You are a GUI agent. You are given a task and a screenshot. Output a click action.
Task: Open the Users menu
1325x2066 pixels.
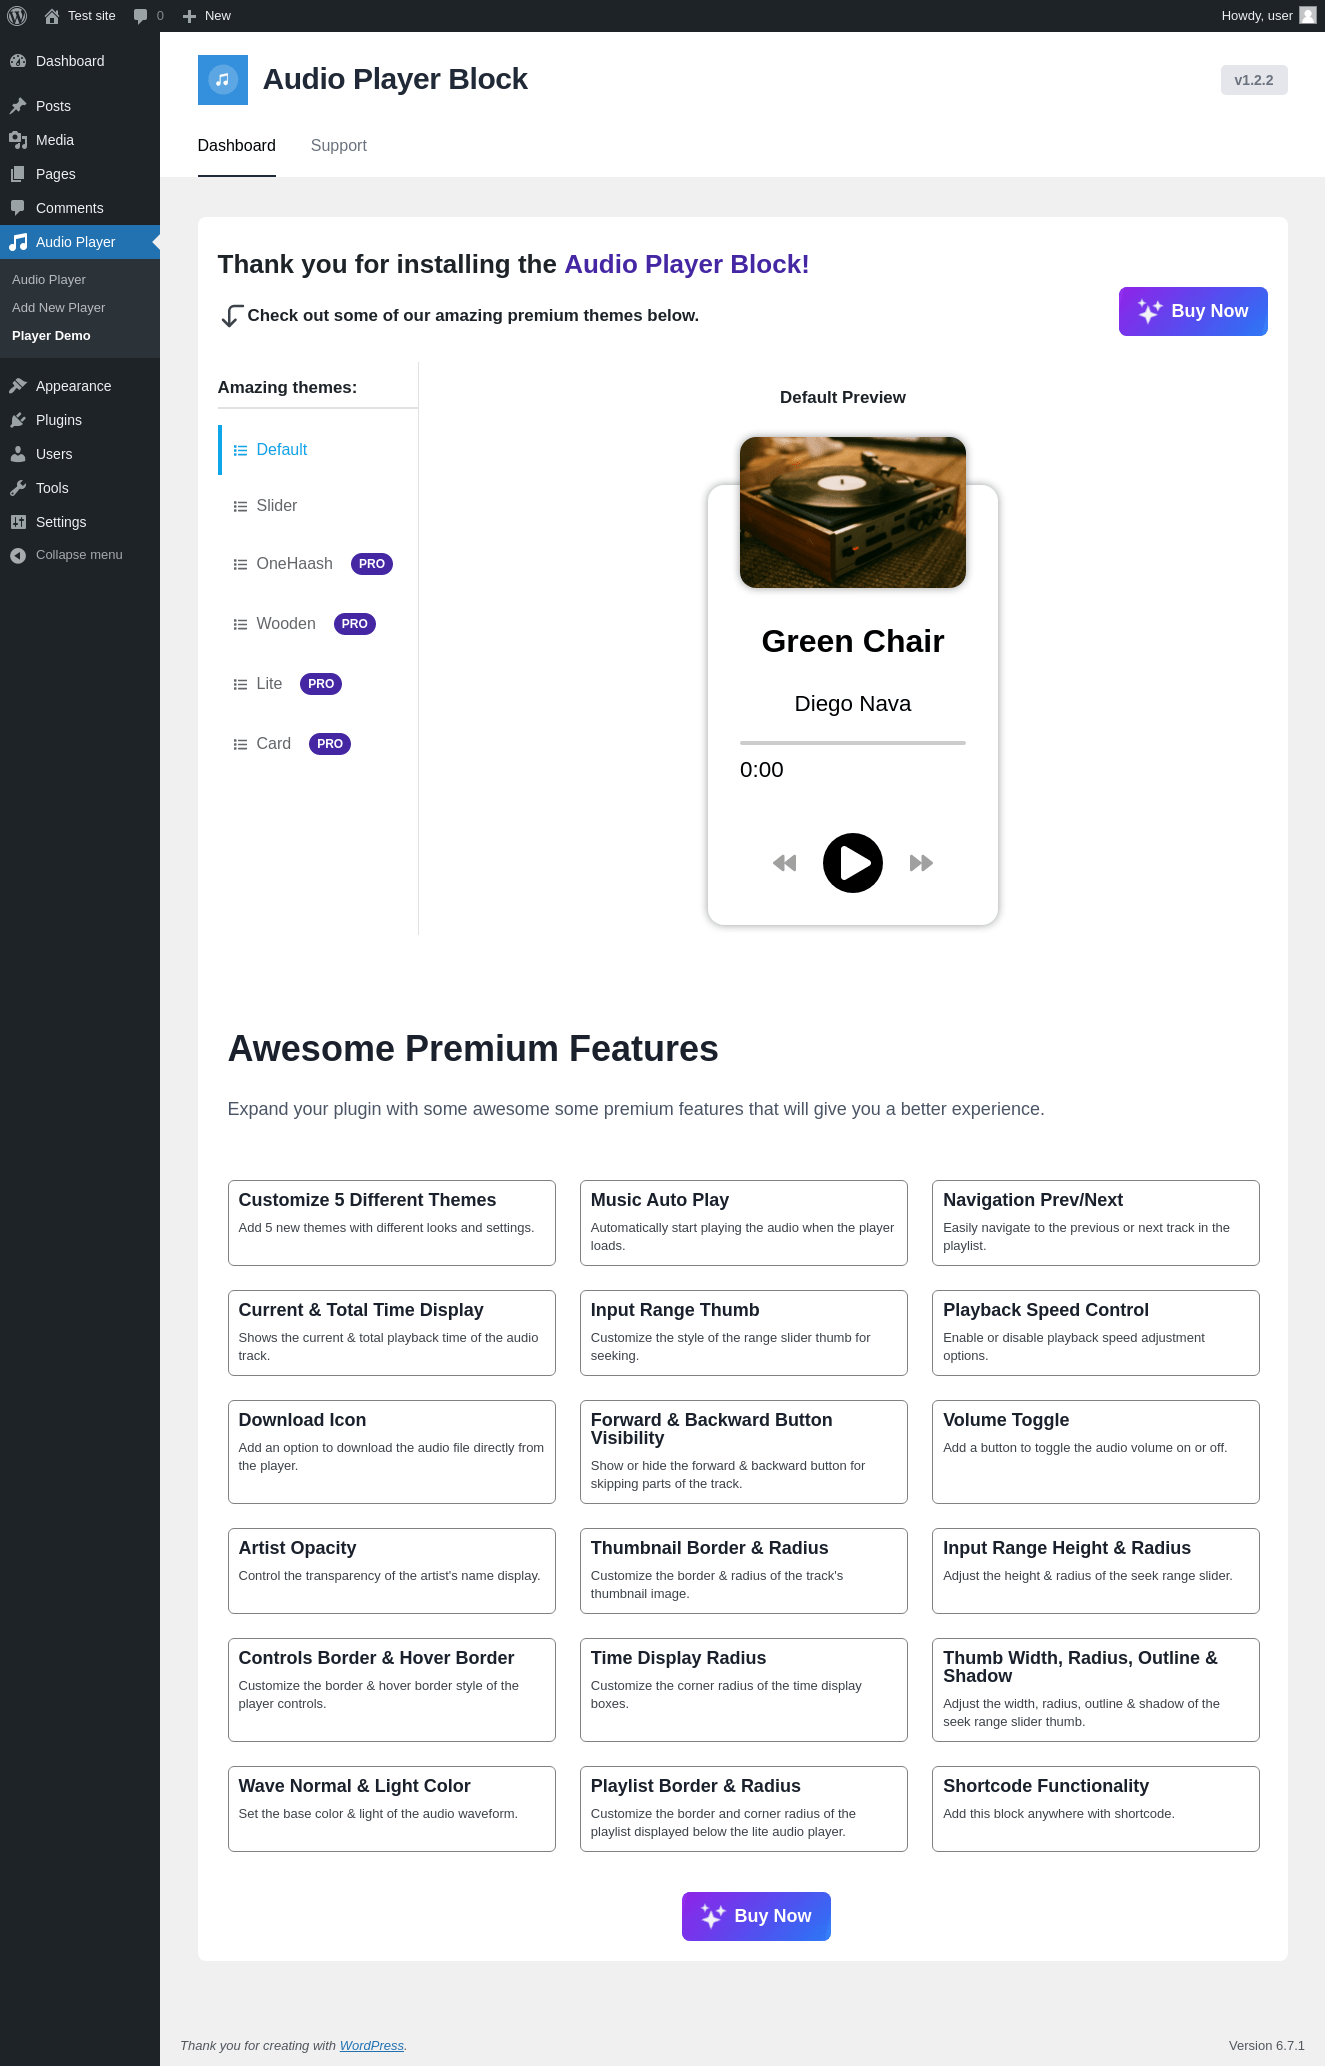coord(80,454)
